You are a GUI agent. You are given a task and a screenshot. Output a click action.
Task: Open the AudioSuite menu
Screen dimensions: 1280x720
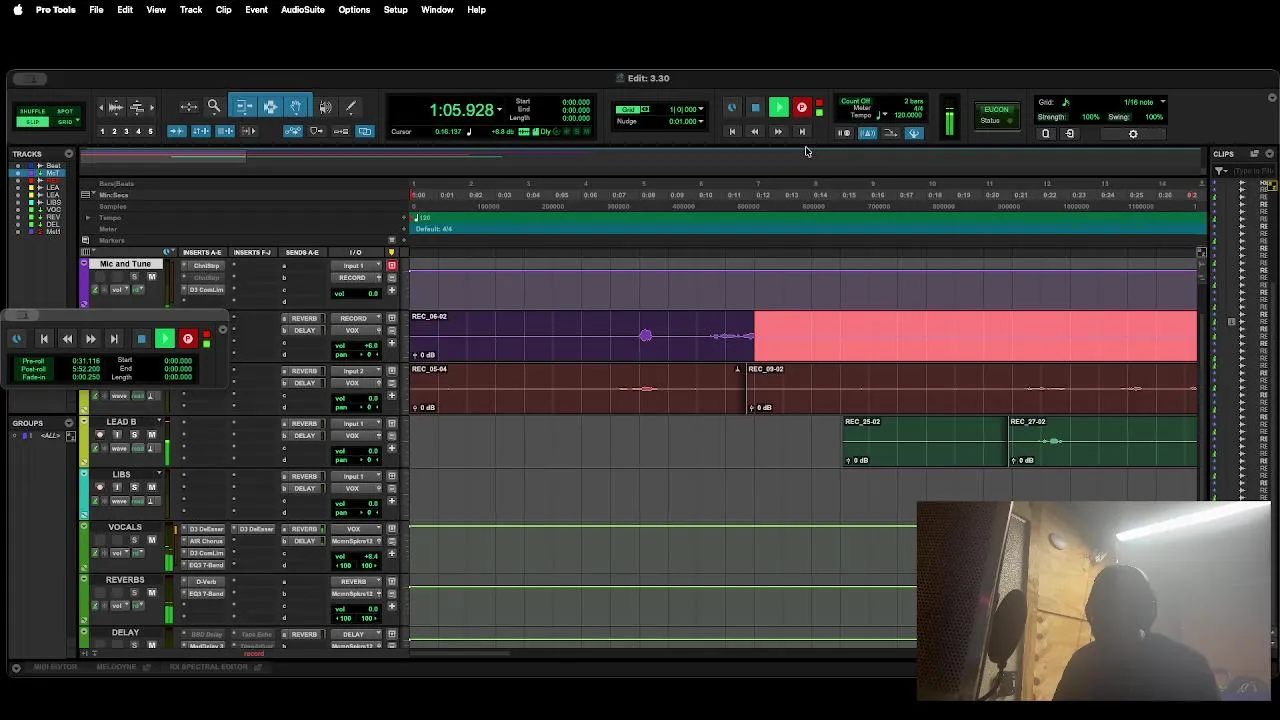click(303, 10)
